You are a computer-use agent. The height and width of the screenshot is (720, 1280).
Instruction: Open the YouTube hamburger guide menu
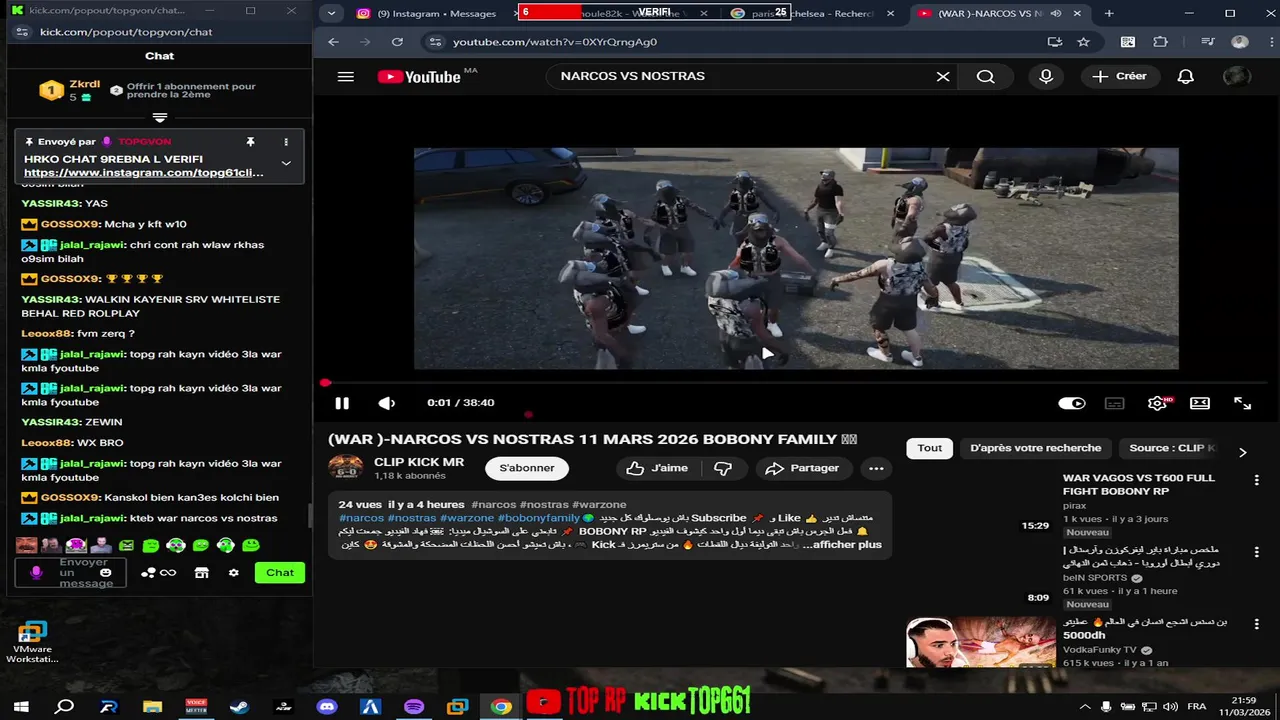click(x=346, y=77)
